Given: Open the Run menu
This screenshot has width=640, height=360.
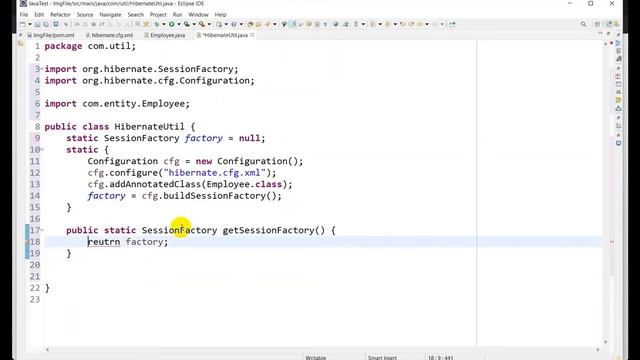Looking at the screenshot, I should 177,15.
